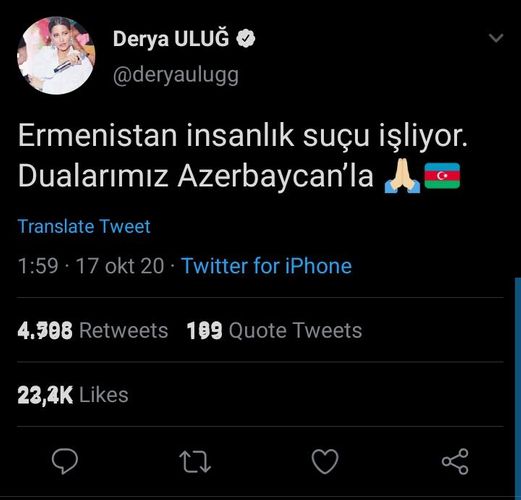This screenshot has width=521, height=500.
Task: Click Translate Tweet link
Action: (x=84, y=226)
